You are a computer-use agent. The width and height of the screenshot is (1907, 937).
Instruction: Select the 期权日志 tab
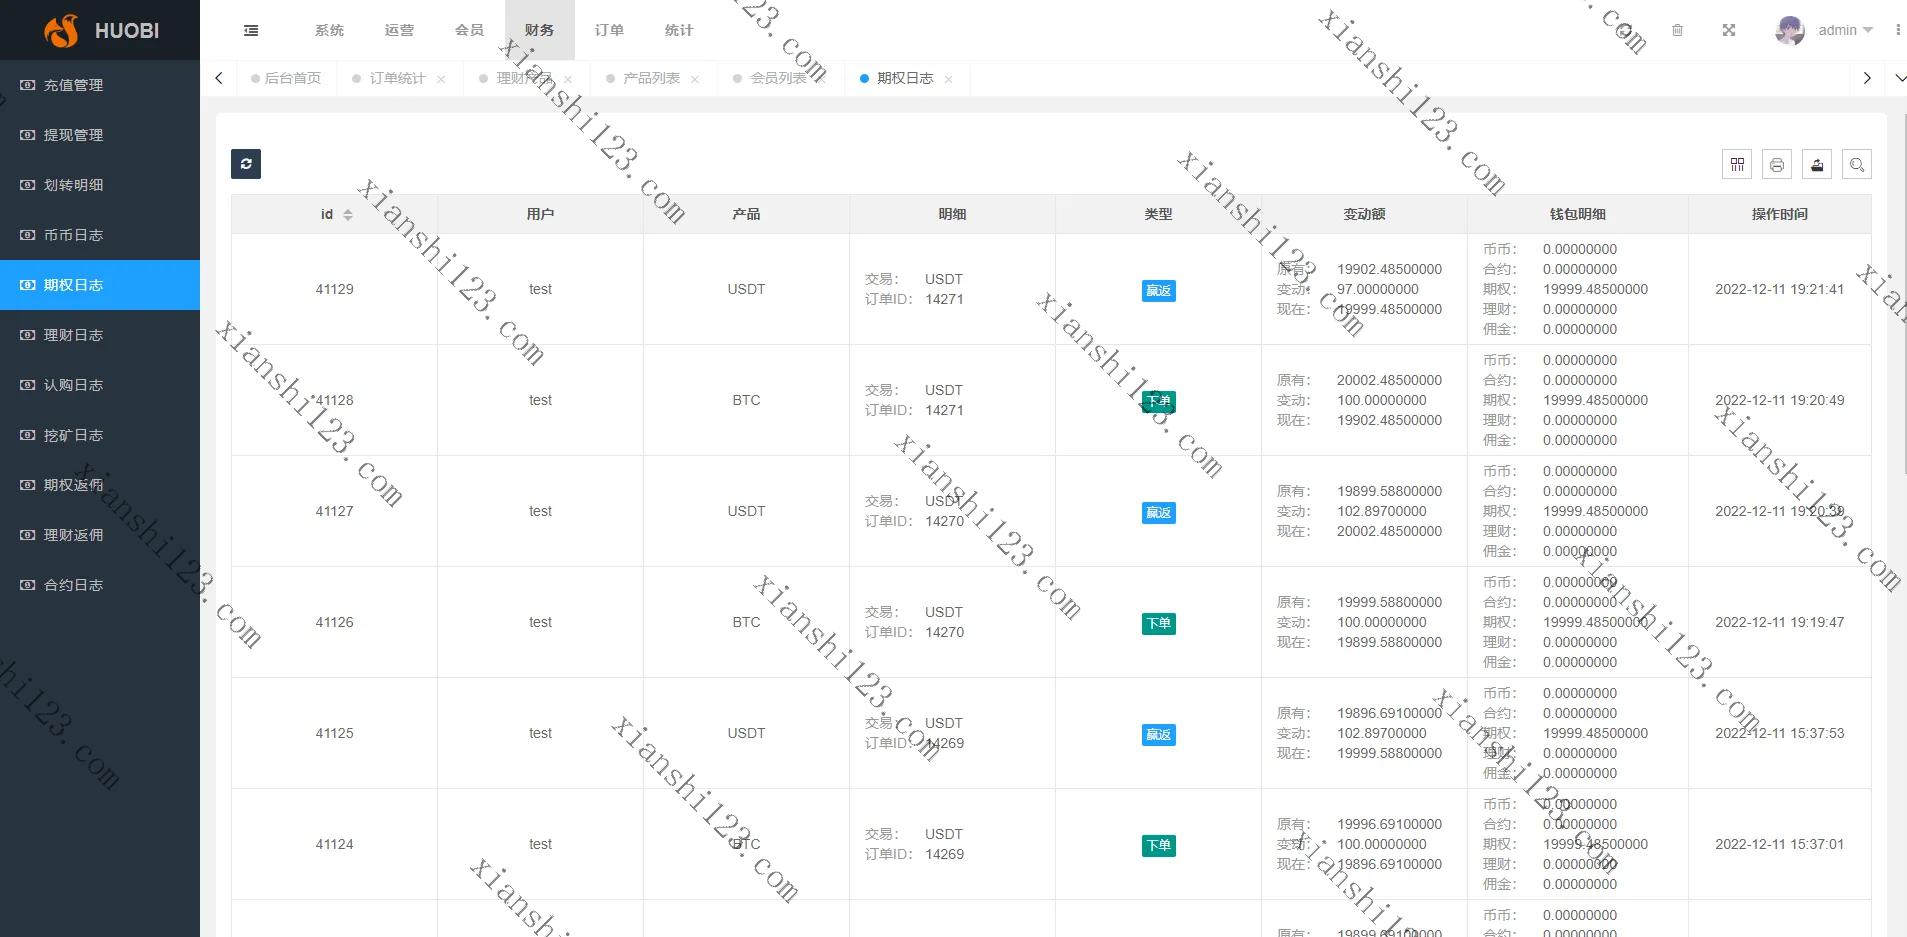point(905,78)
